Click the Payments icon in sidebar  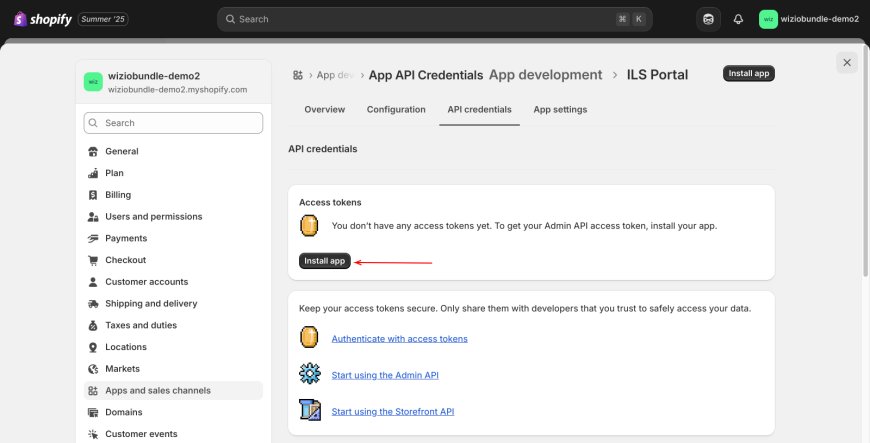point(93,238)
